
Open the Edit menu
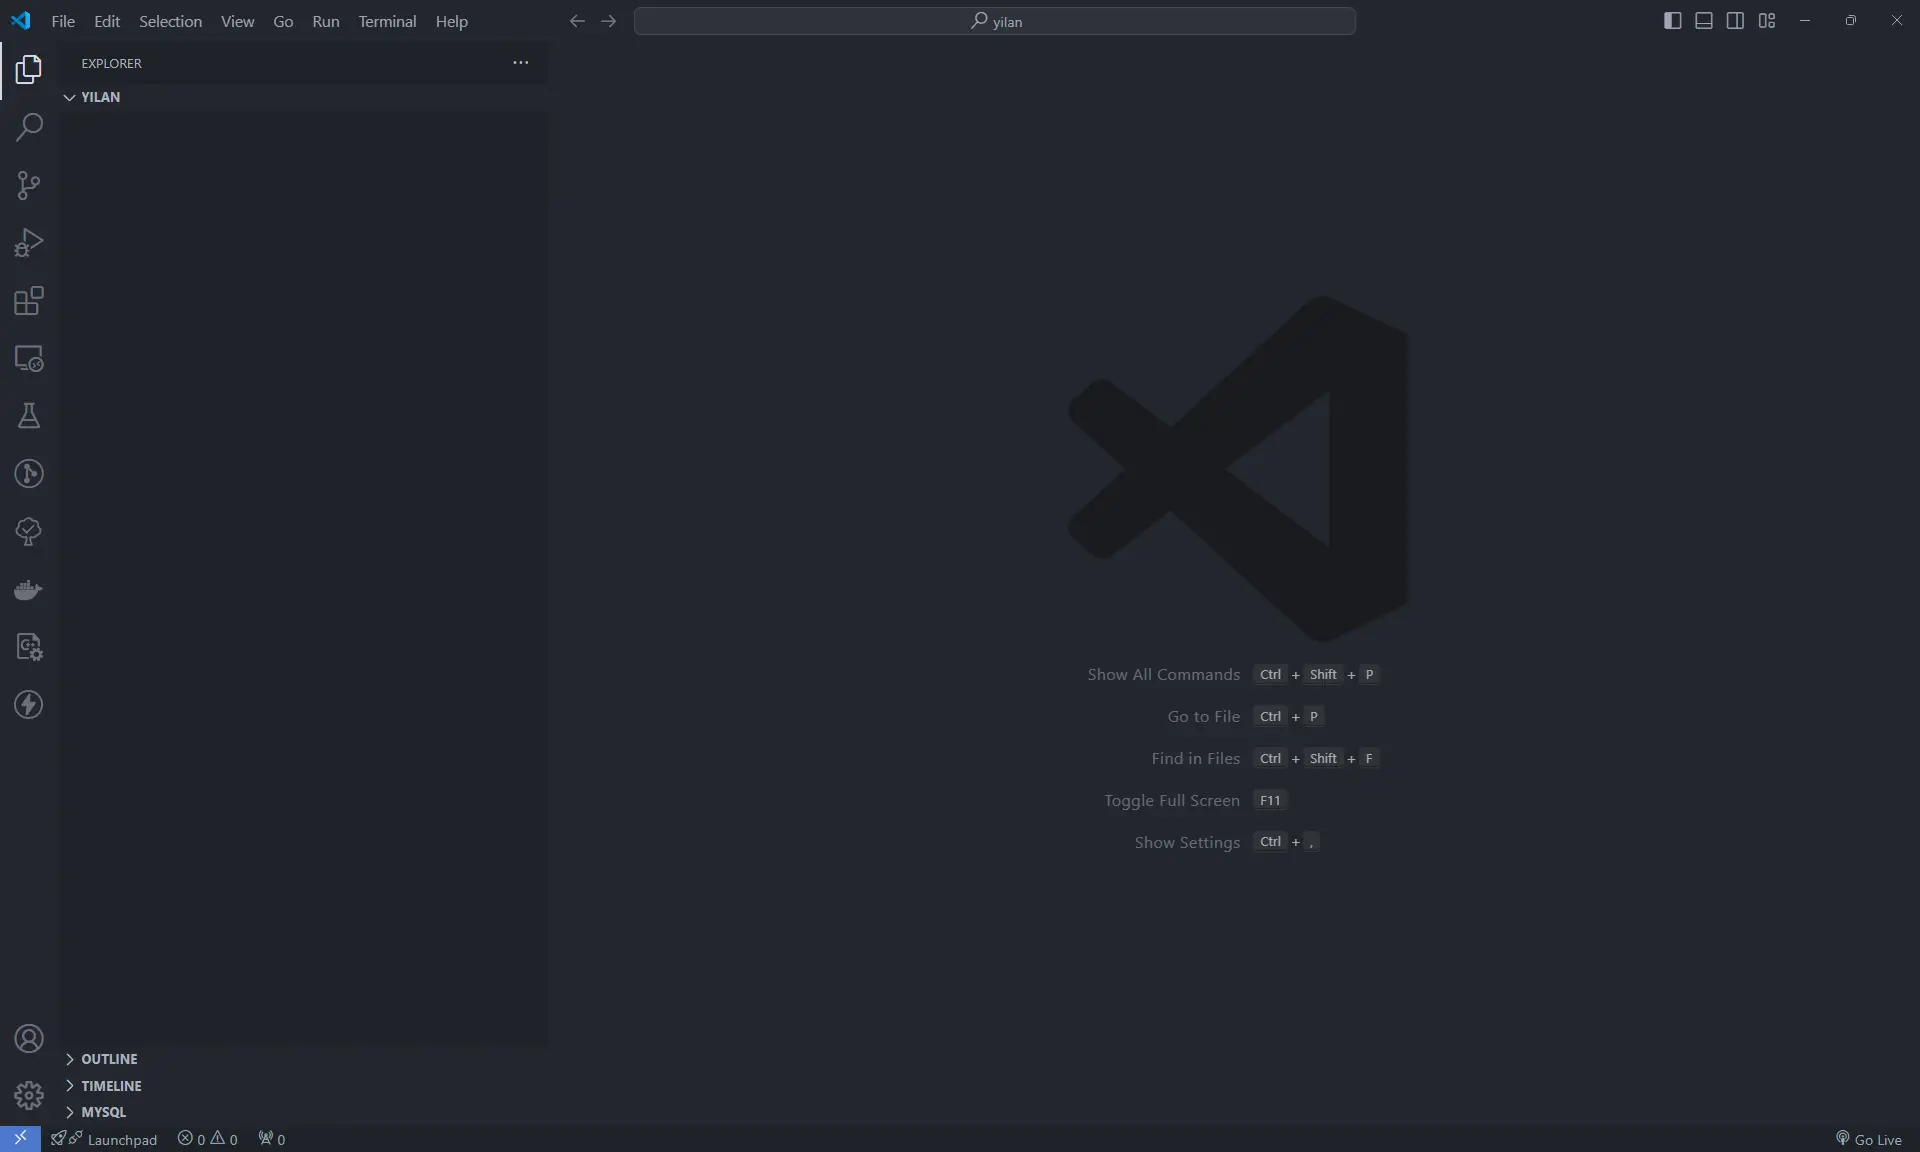(x=107, y=21)
